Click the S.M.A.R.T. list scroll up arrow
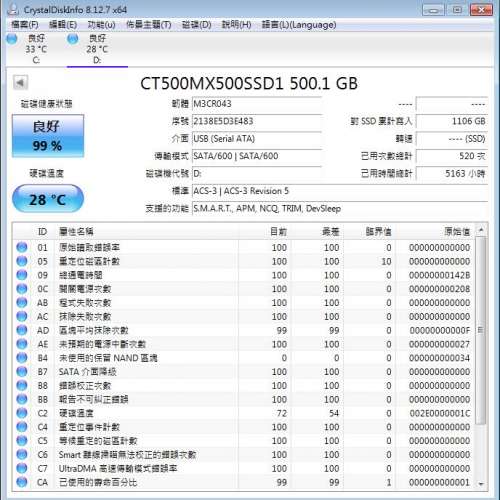This screenshot has height=500, width=500. 481,230
